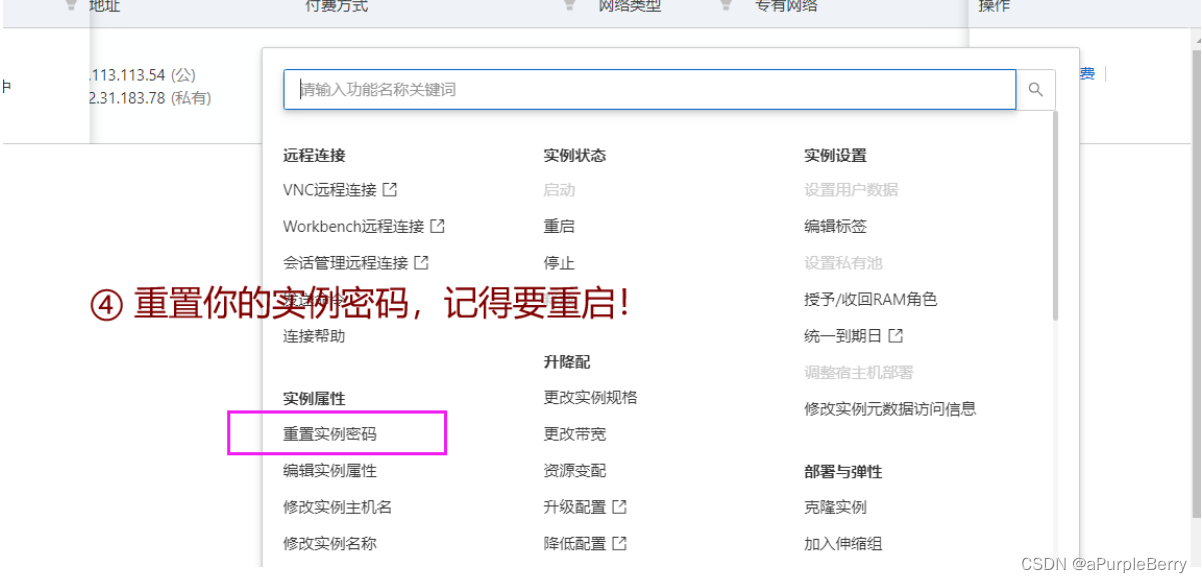Open 会话管理远程连接 menu entry
The image size is (1202, 583).
point(346,263)
